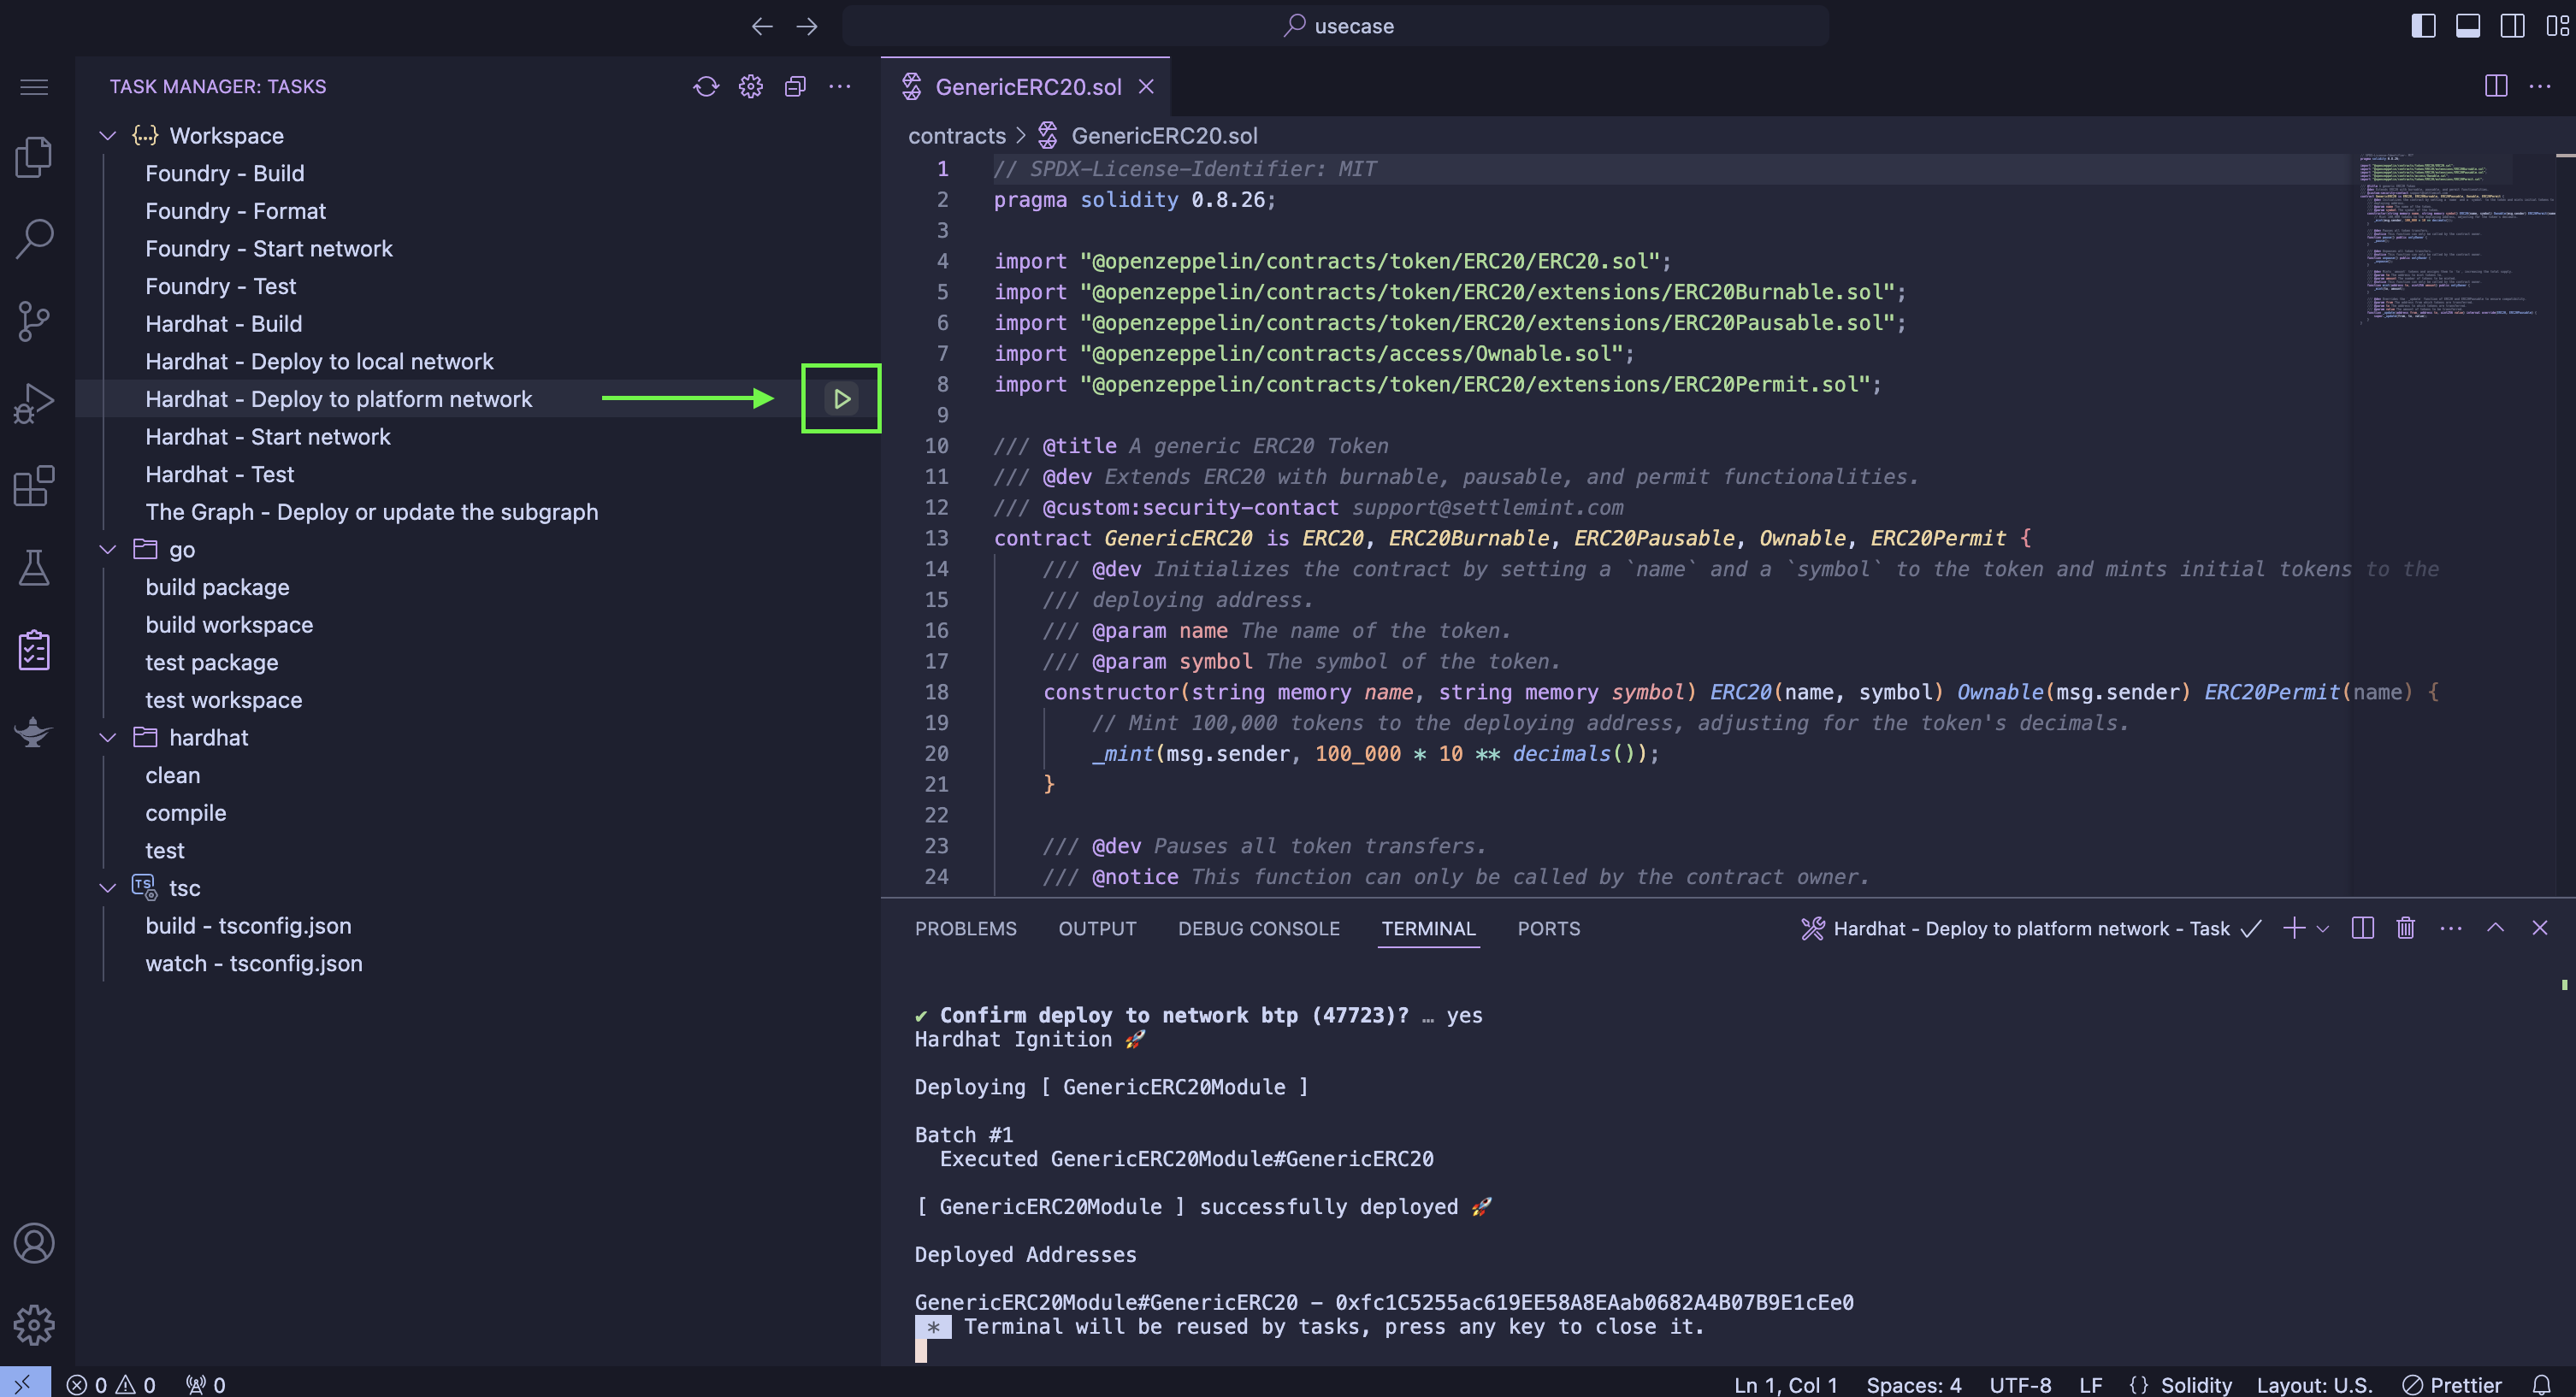Open the Search view in activity bar
Screen dimensions: 2576x1397
pyautogui.click(x=34, y=239)
